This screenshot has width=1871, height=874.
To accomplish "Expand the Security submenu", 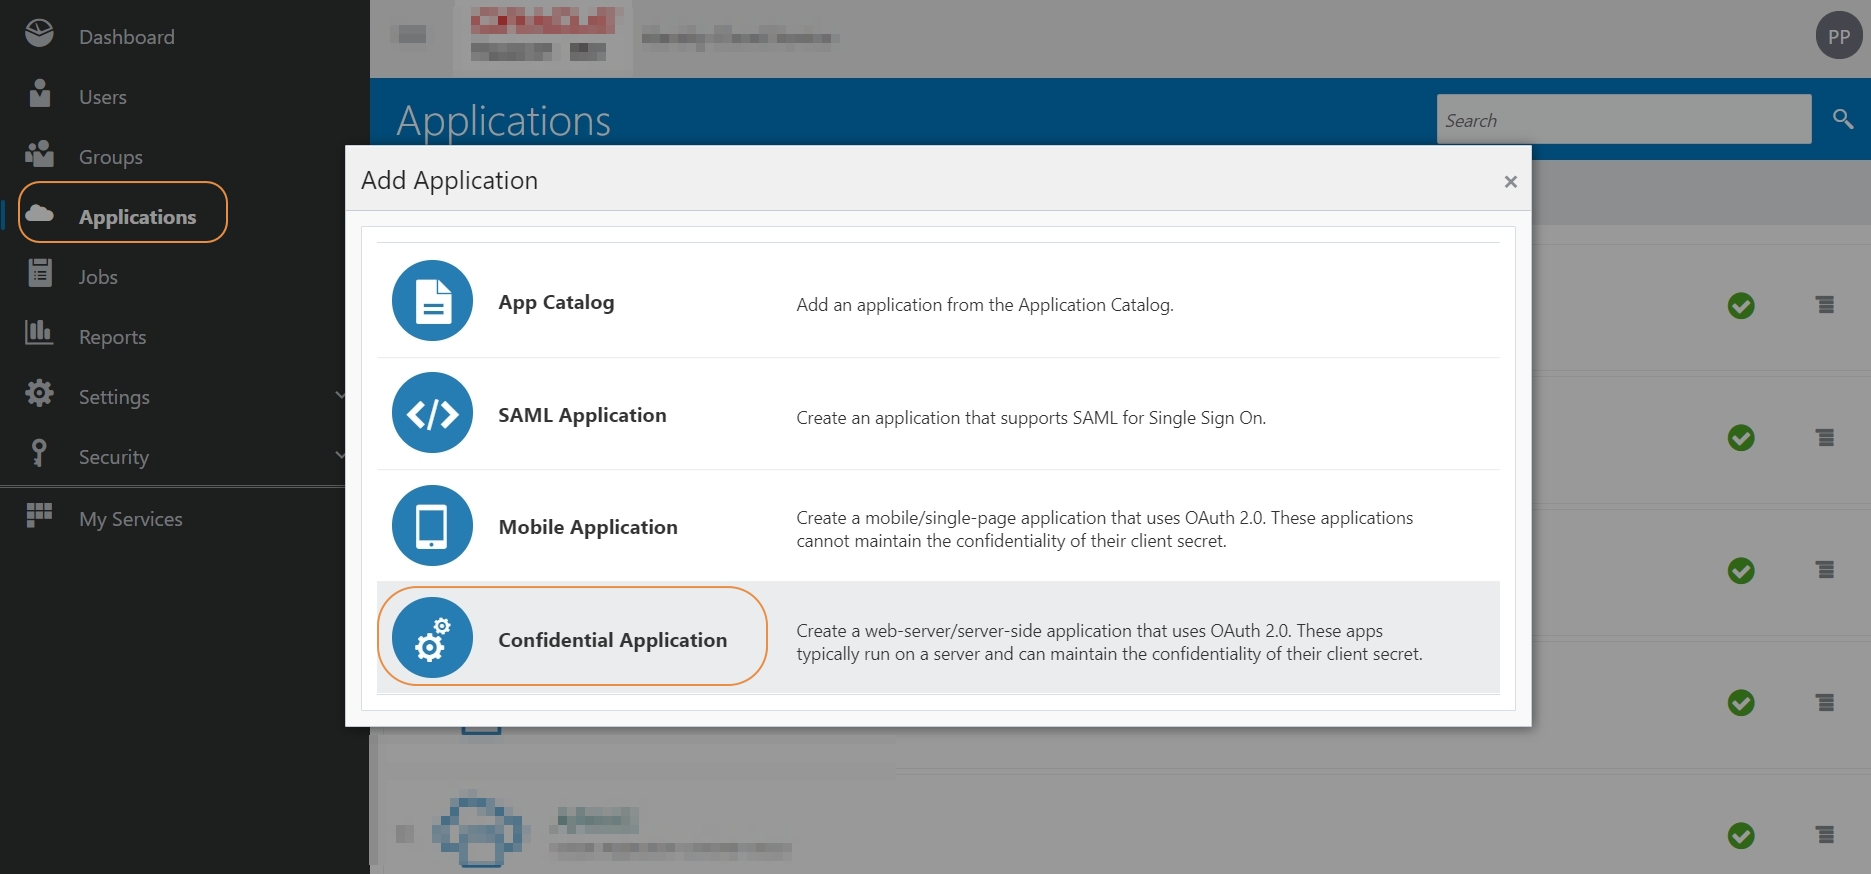I will [114, 457].
